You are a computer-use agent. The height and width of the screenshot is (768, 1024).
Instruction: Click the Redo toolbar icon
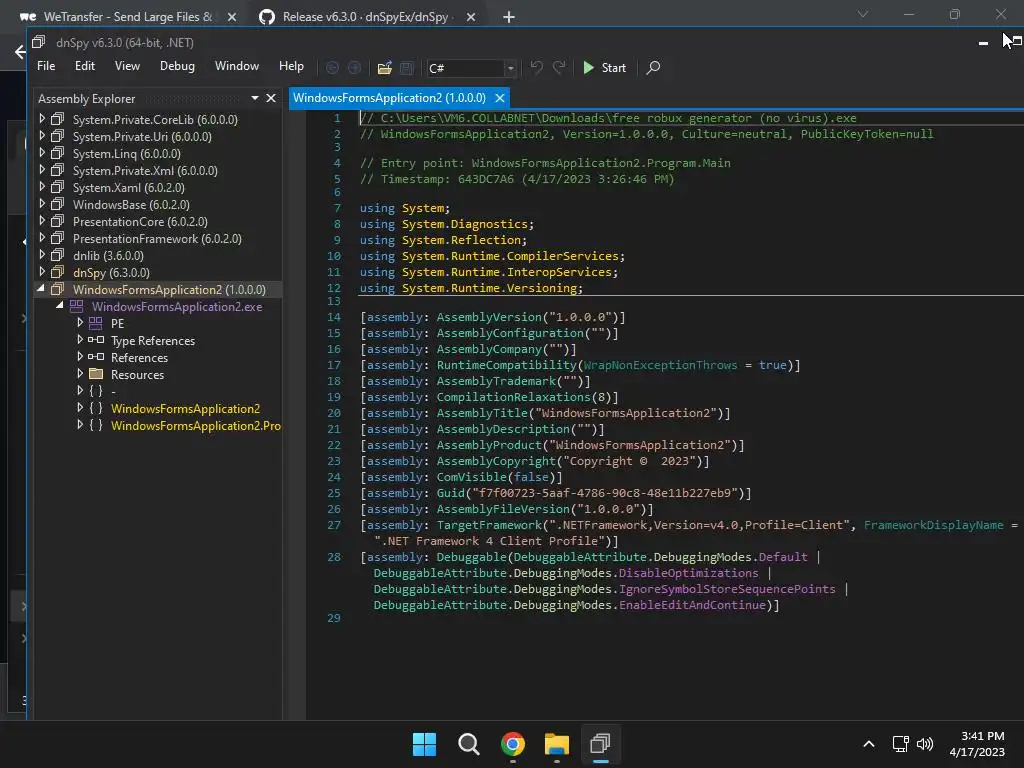pyautogui.click(x=559, y=67)
